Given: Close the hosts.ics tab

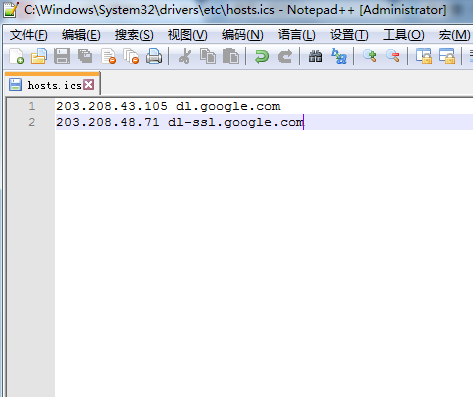Looking at the screenshot, I should (89, 85).
